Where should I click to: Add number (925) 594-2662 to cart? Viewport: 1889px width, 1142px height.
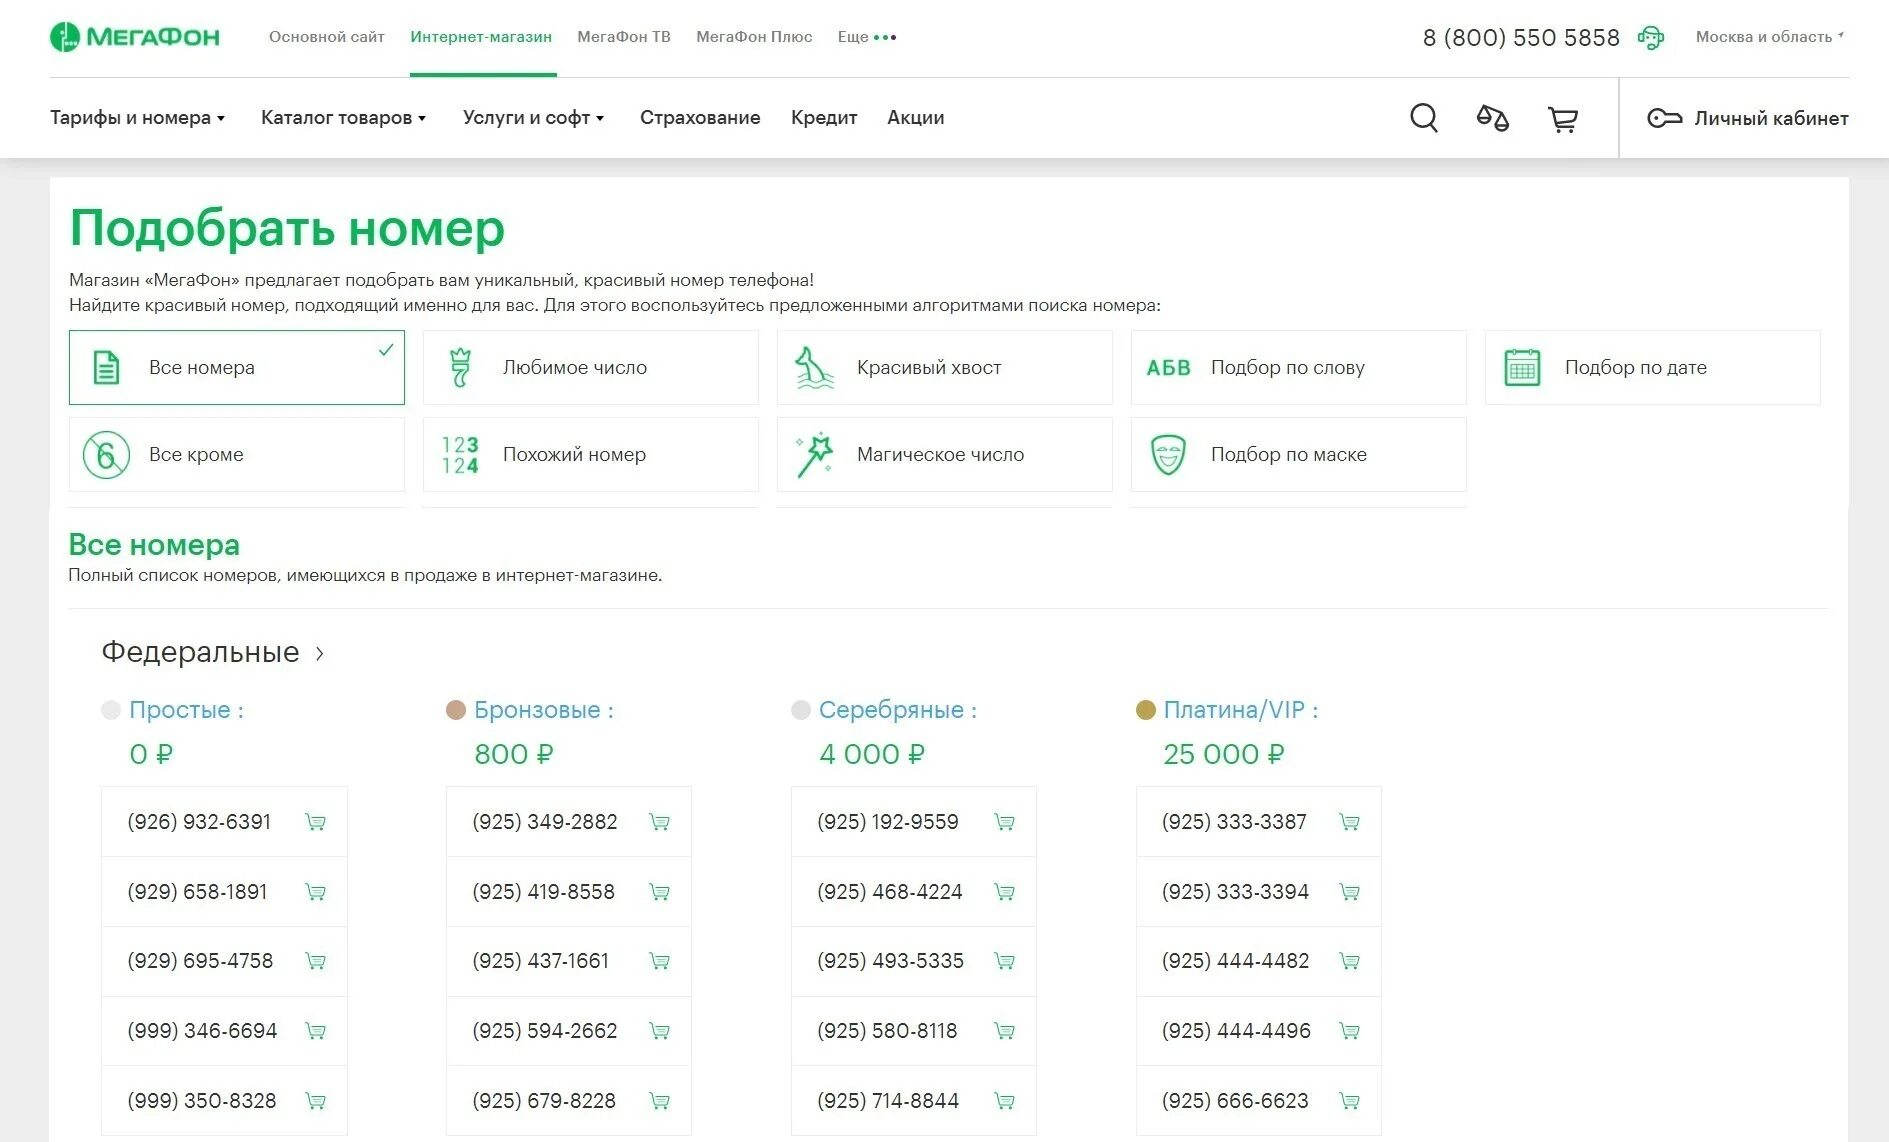click(660, 1031)
